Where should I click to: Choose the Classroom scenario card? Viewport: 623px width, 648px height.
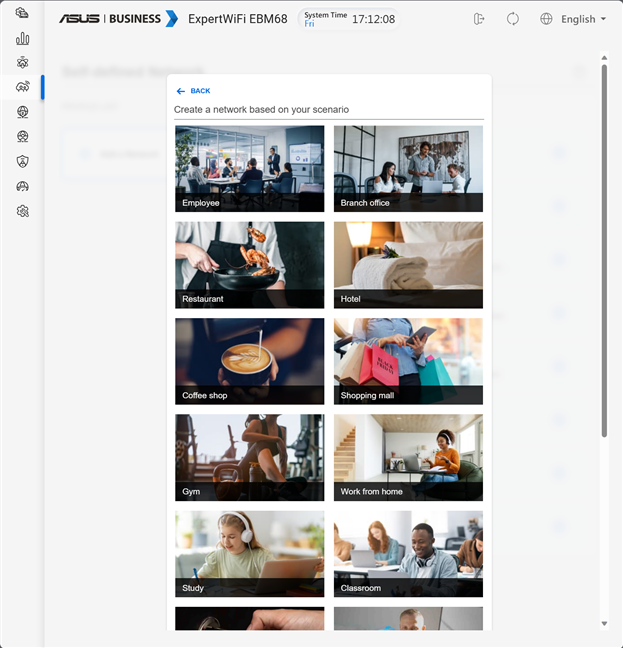pyautogui.click(x=408, y=554)
